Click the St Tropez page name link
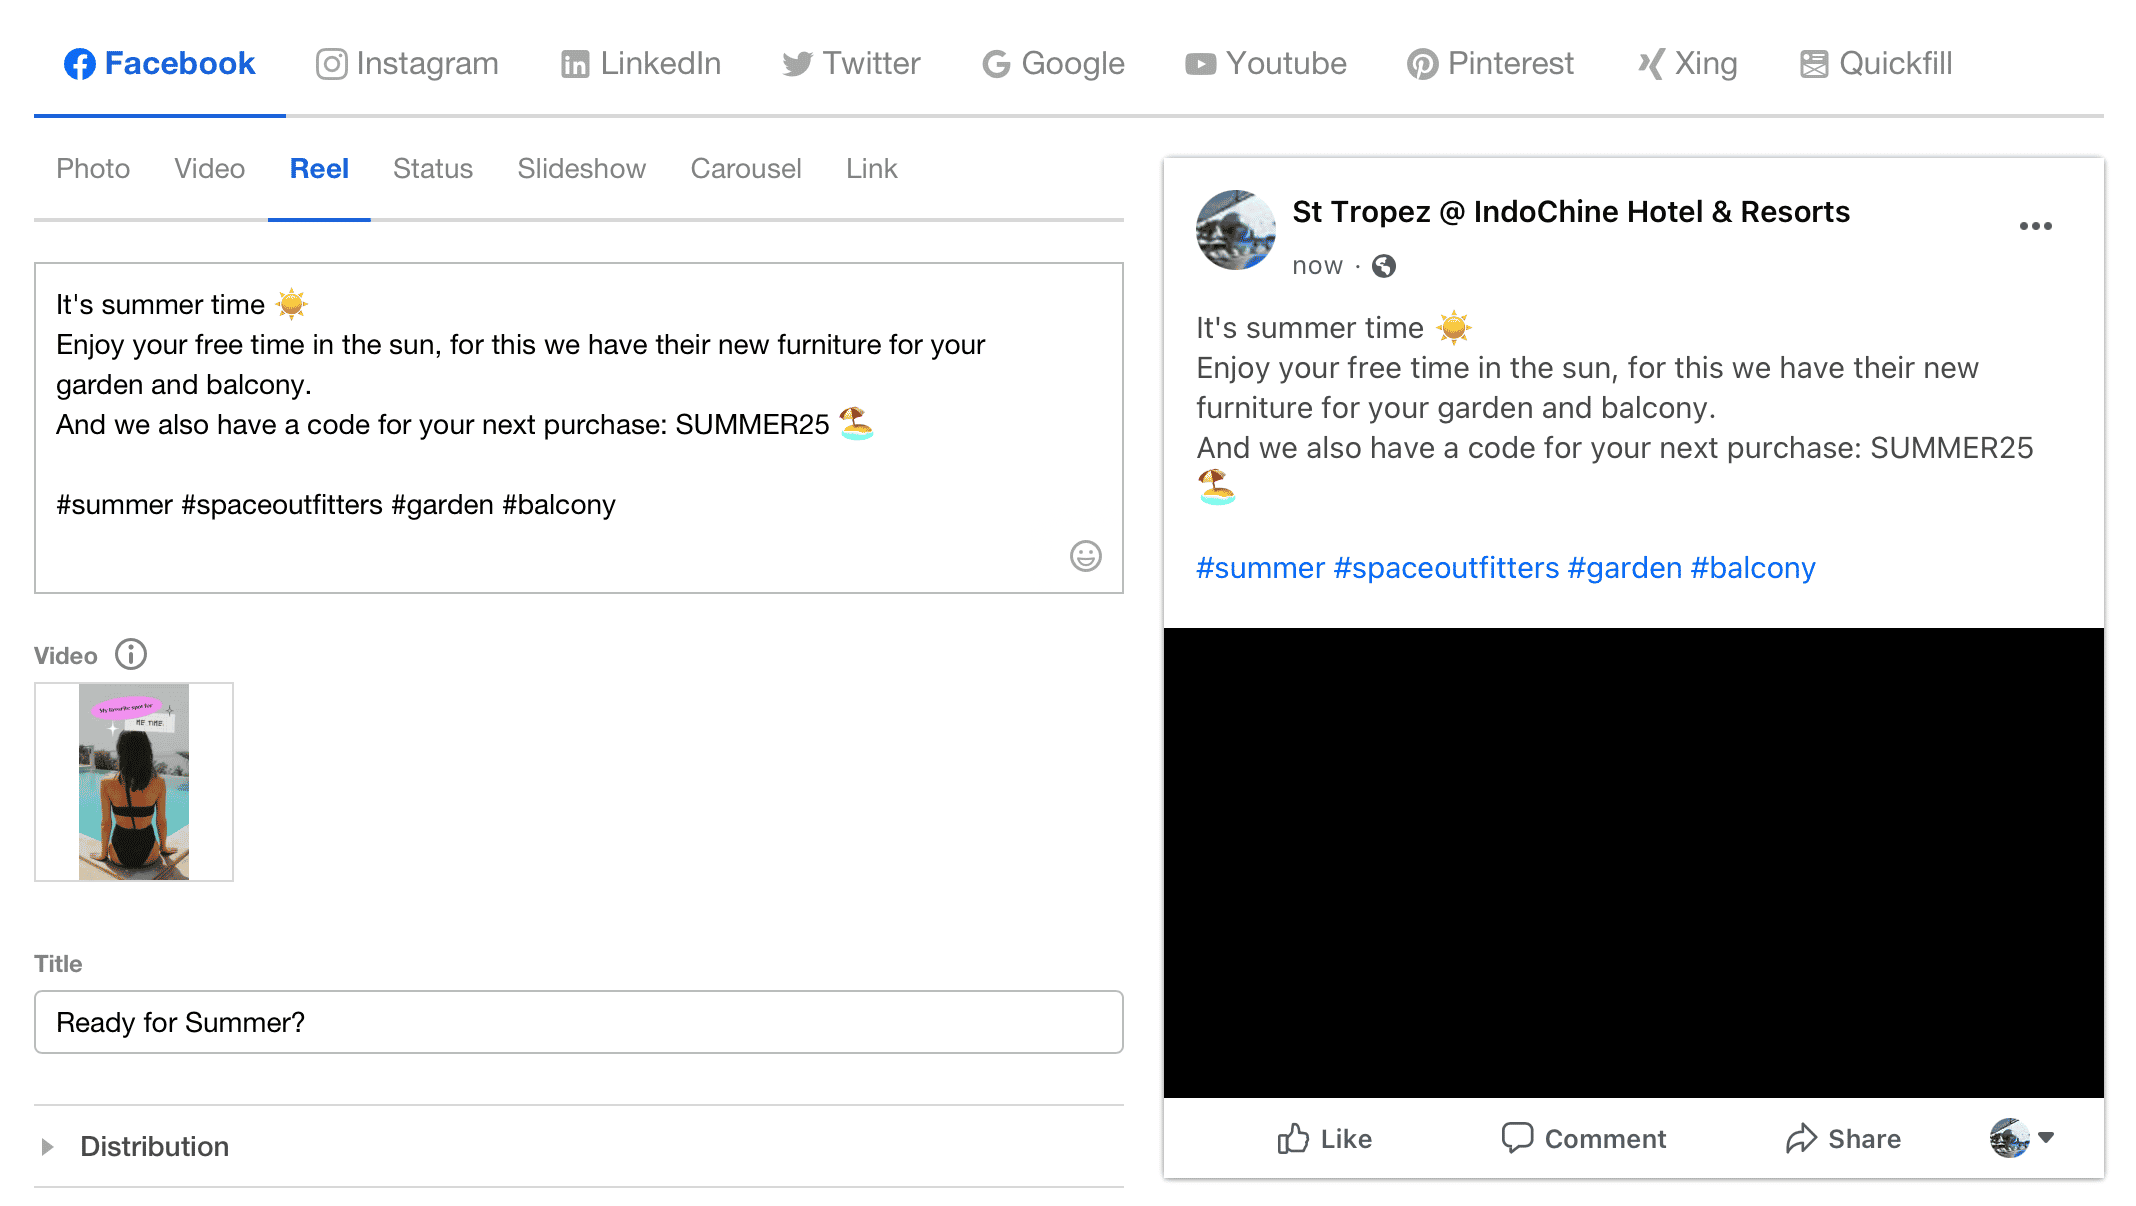This screenshot has width=2136, height=1206. point(1571,212)
